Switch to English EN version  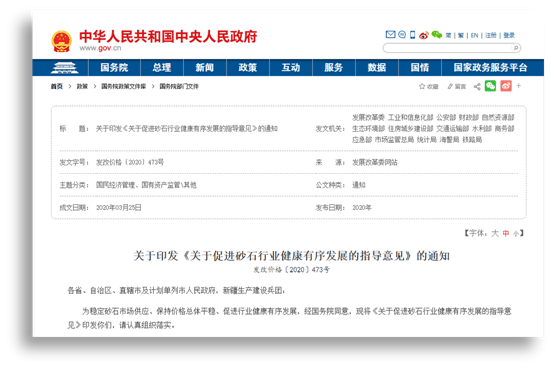pos(474,35)
